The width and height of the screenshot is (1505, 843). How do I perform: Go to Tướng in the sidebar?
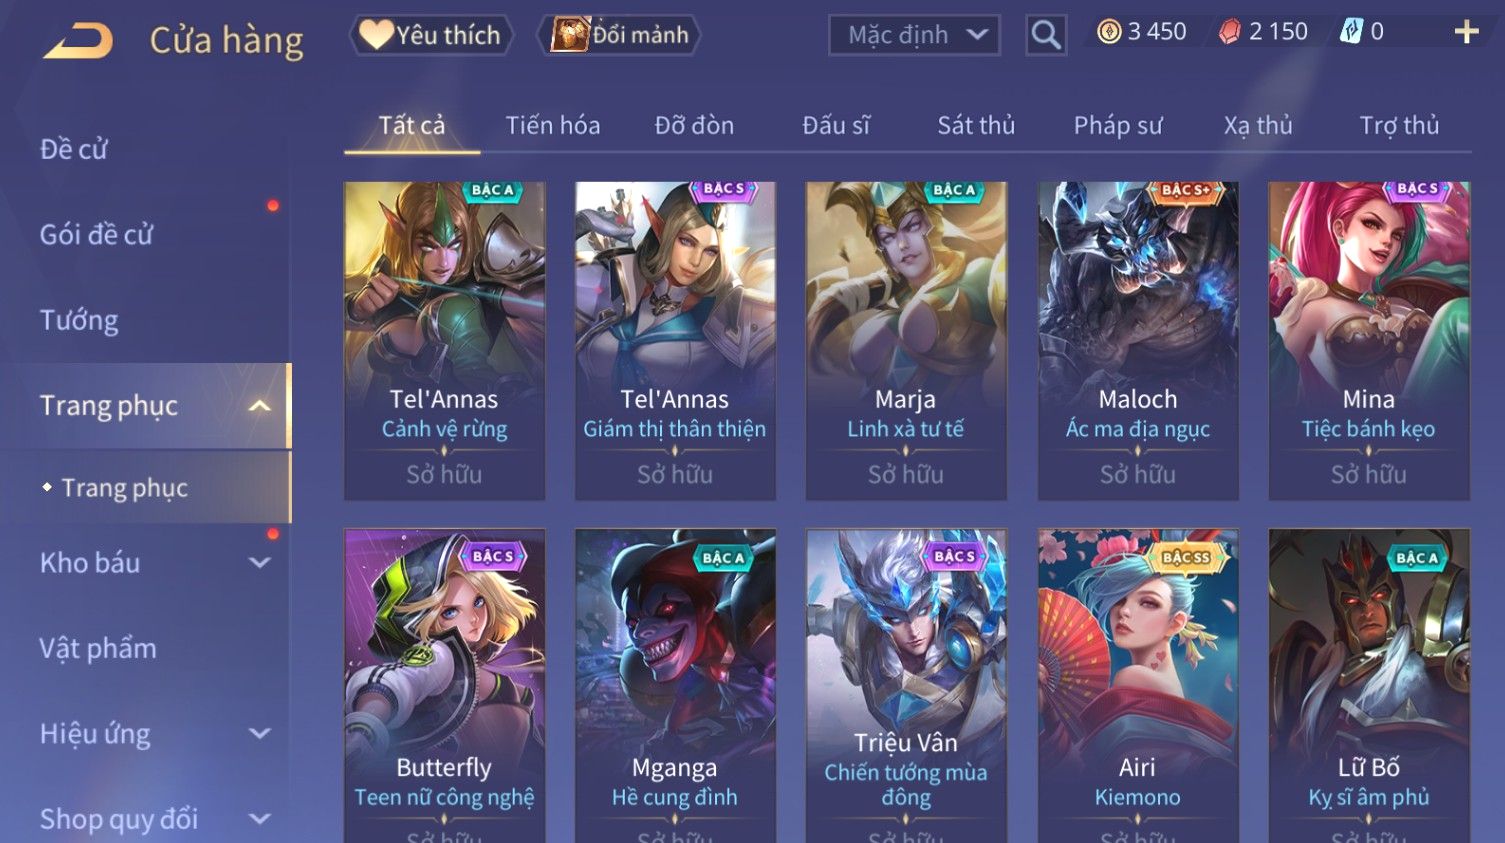[x=79, y=320]
